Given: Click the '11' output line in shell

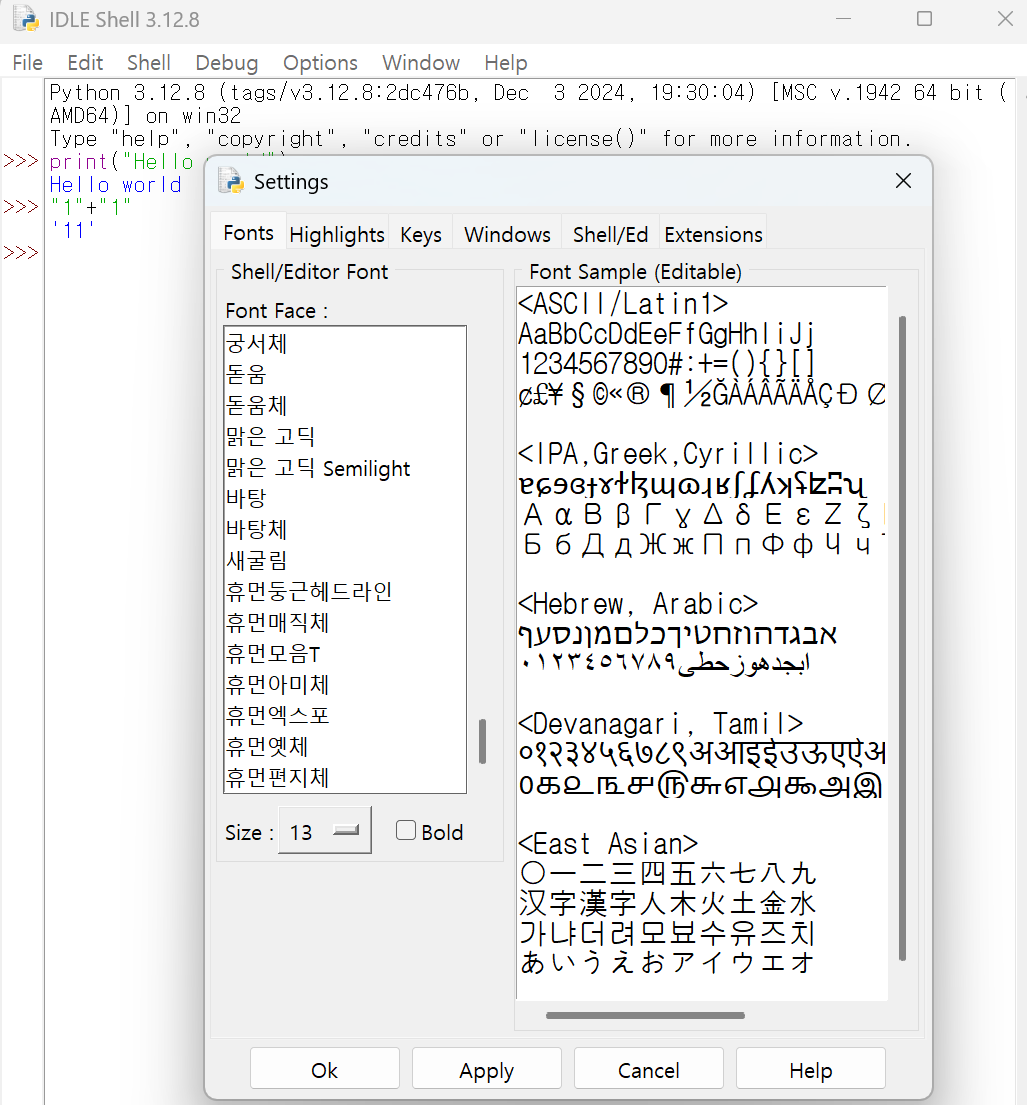Looking at the screenshot, I should coord(73,230).
